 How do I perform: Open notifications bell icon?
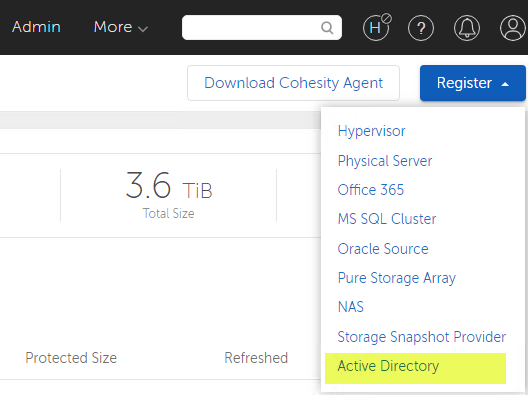click(467, 28)
